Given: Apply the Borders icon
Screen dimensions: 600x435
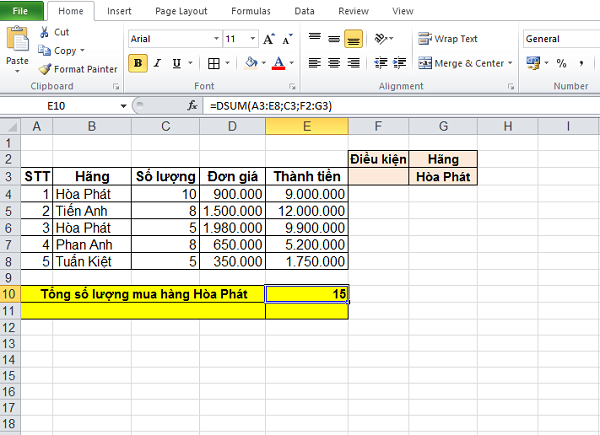Looking at the screenshot, I should coord(214,63).
